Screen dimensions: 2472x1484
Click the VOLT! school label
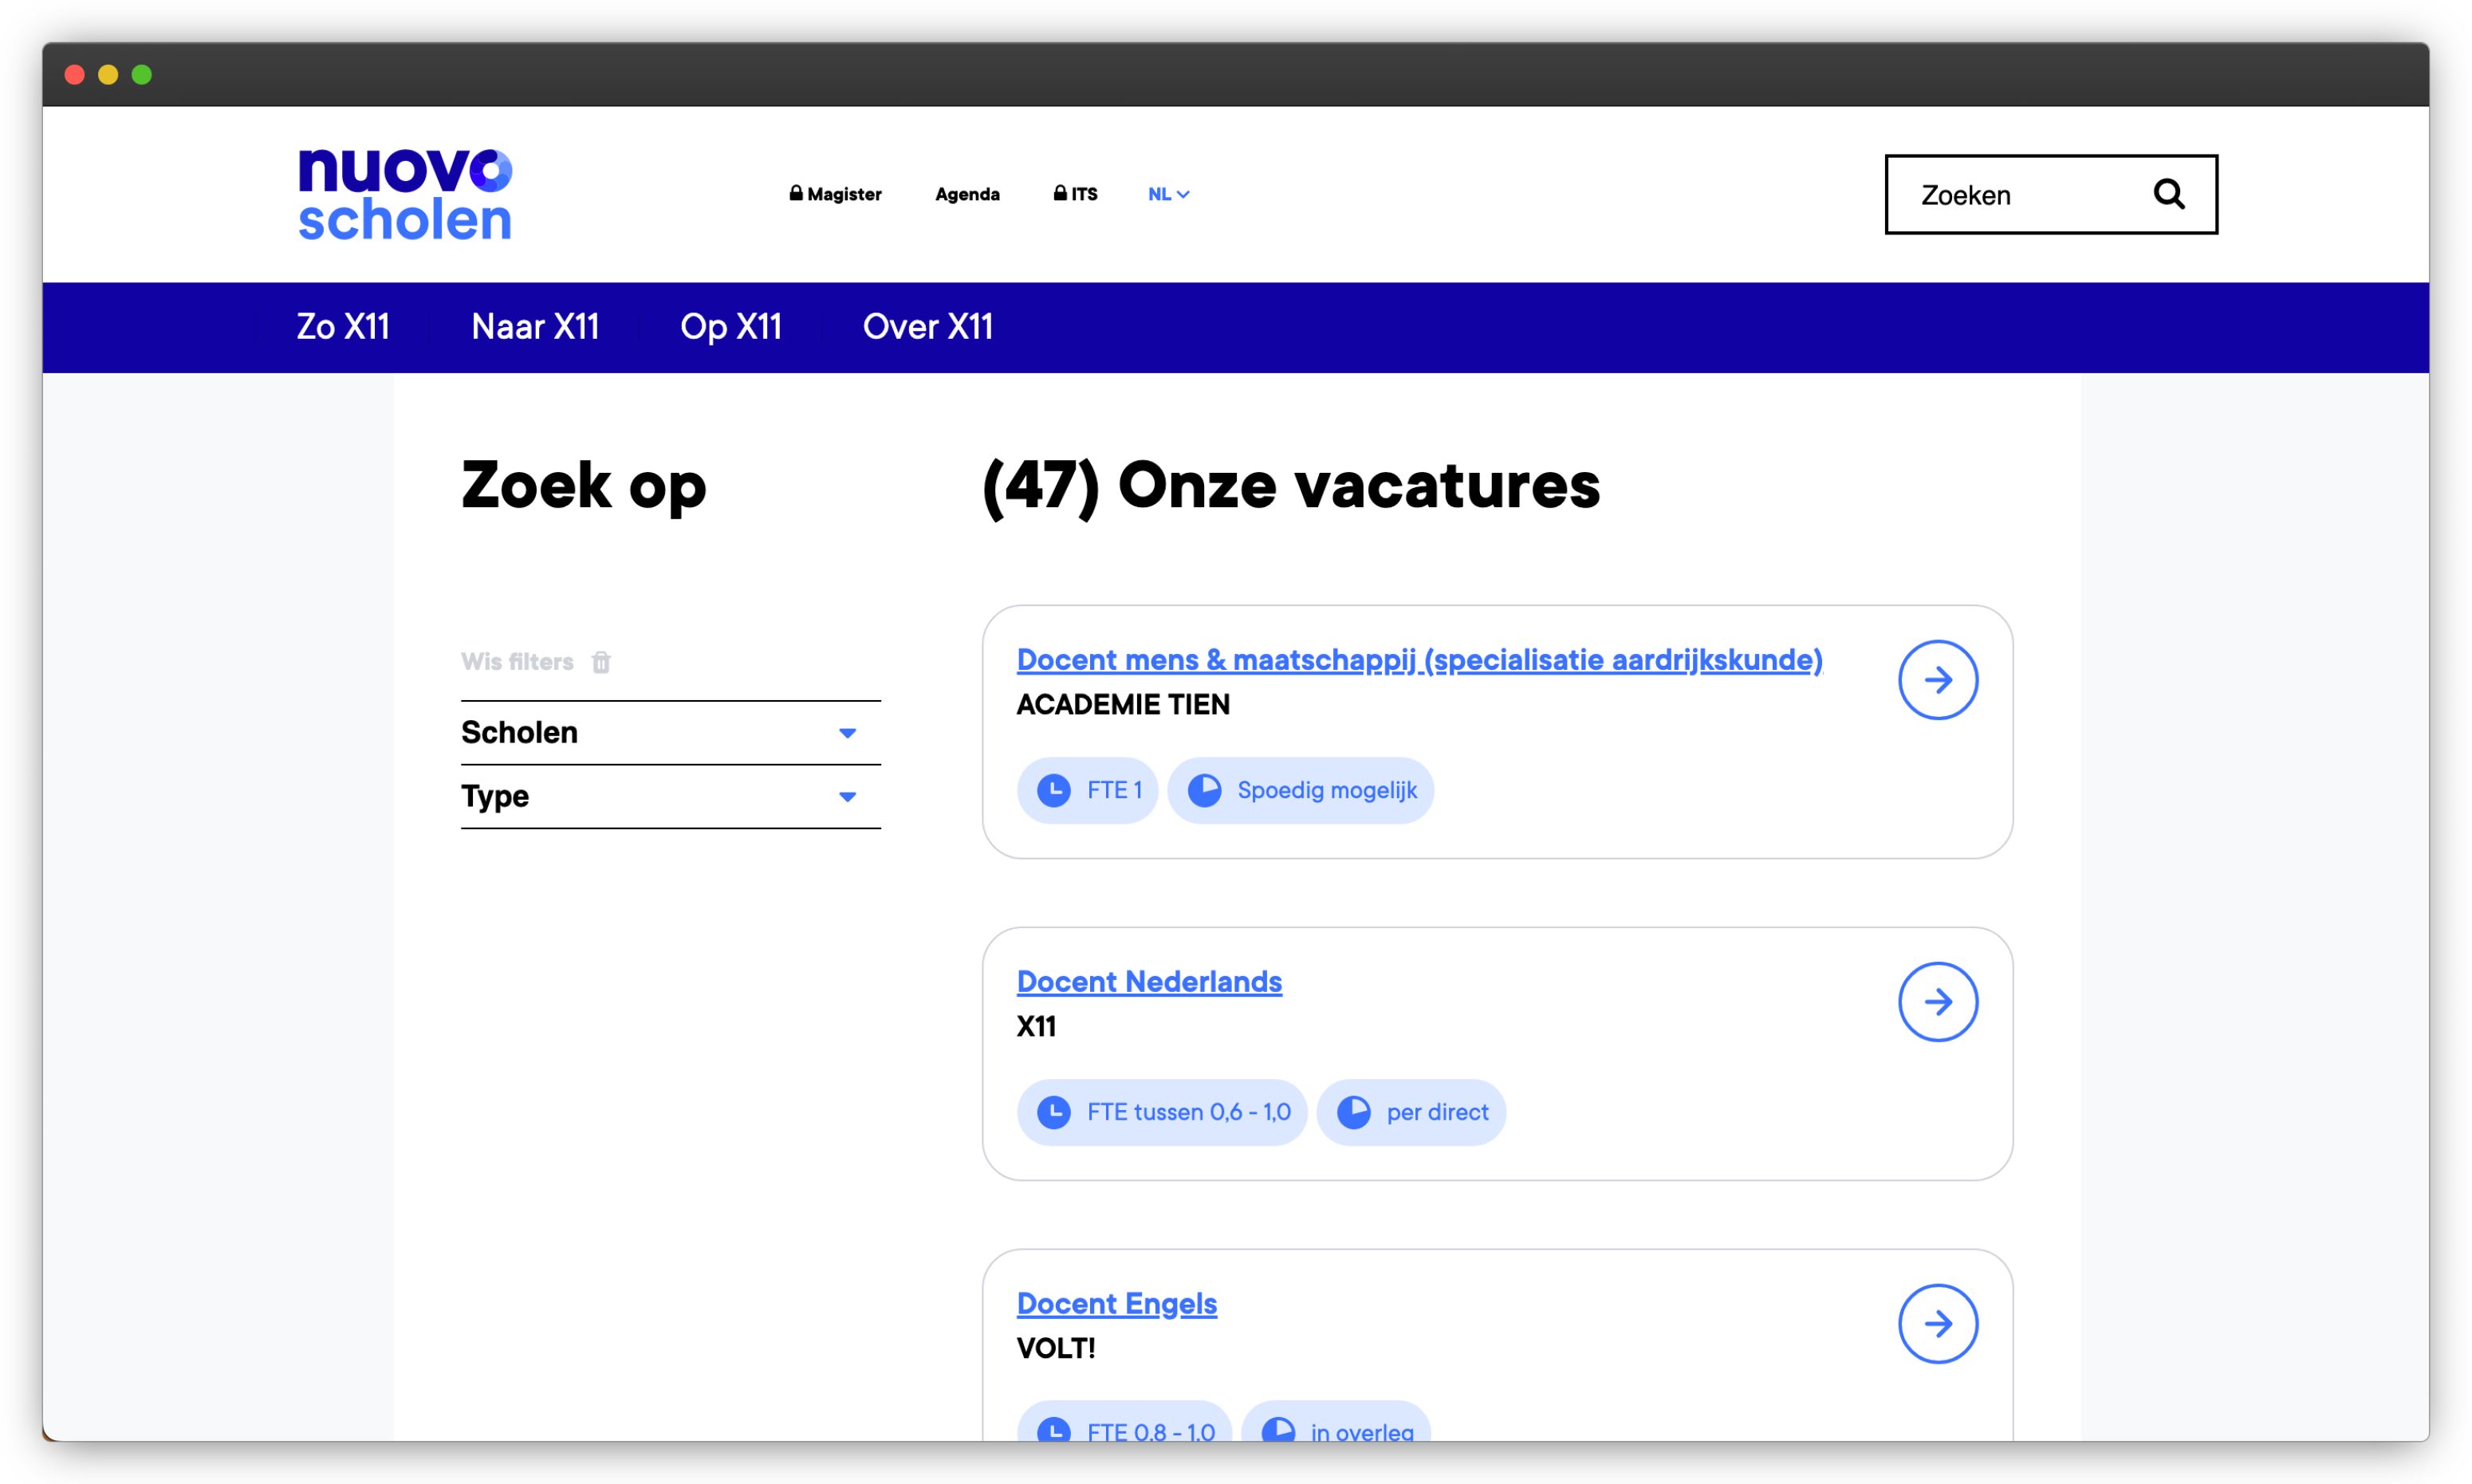[1056, 1349]
